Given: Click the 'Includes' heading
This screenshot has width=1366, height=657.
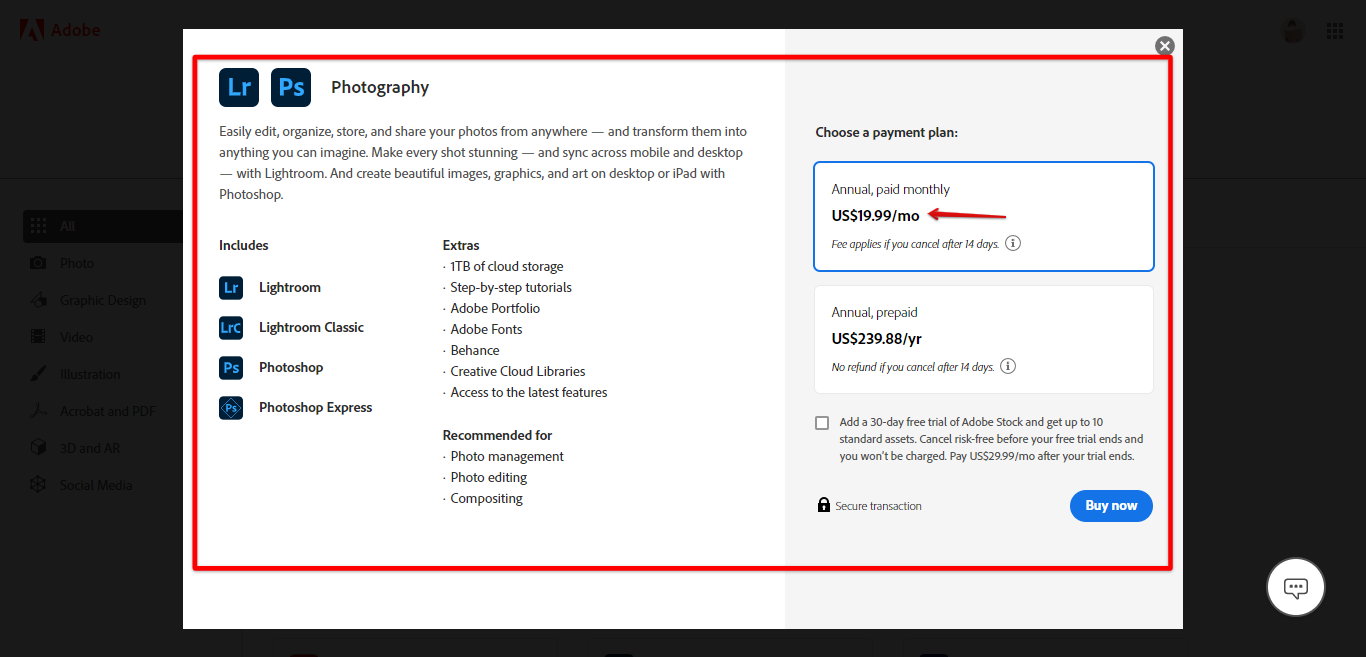Looking at the screenshot, I should point(244,246).
